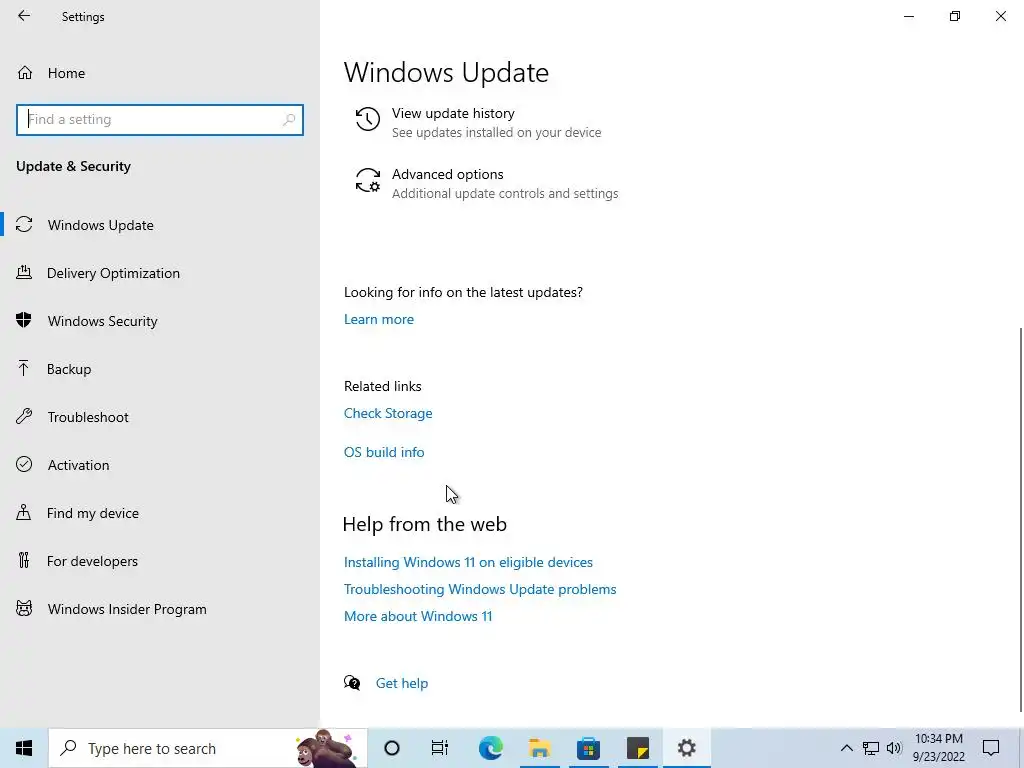1024x768 pixels.
Task: Open Cortana from the taskbar
Action: [x=392, y=748]
